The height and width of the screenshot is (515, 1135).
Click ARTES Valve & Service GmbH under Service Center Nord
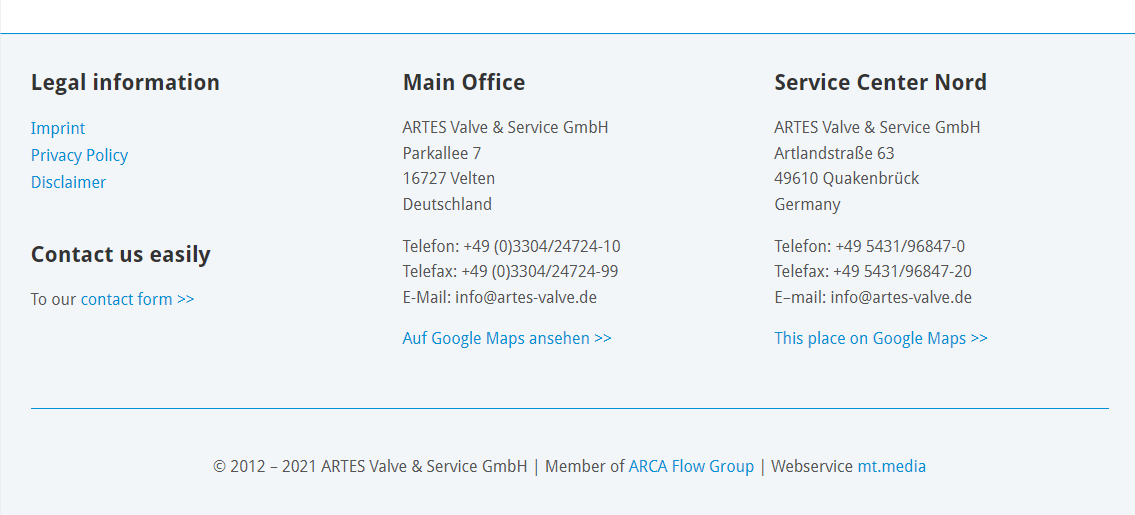[878, 127]
